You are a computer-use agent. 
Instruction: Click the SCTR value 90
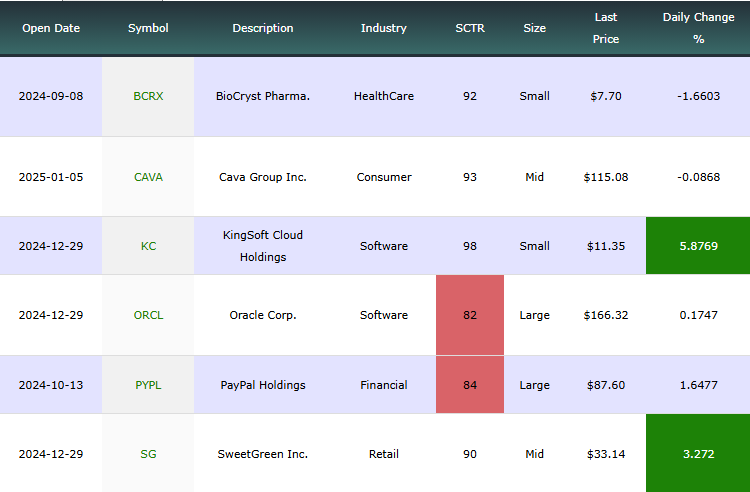tap(470, 454)
